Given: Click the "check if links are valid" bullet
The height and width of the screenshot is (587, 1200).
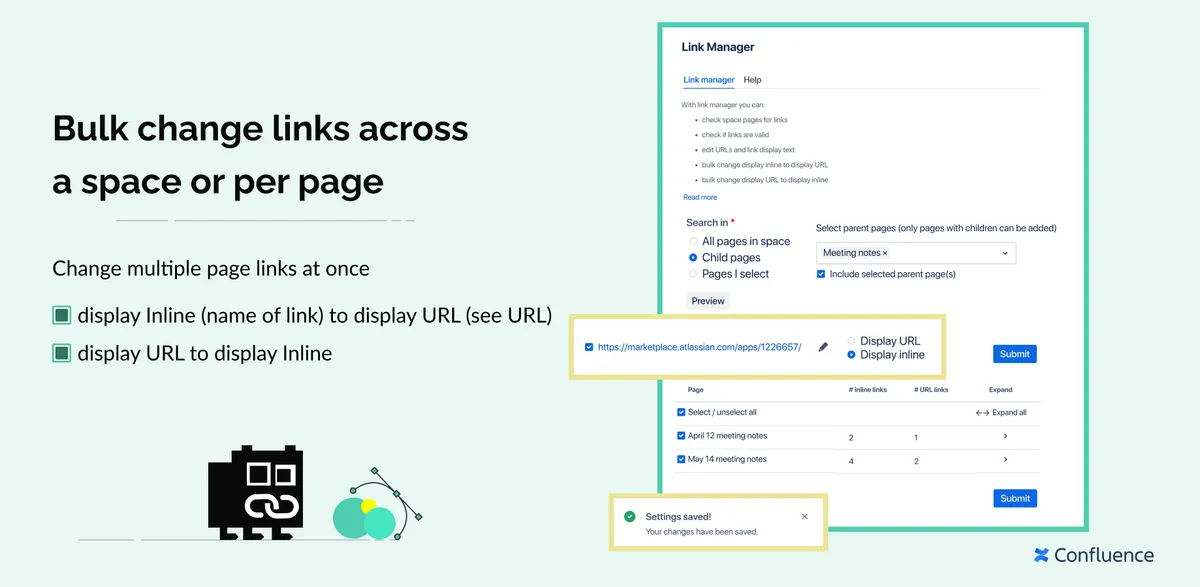Looking at the screenshot, I should pyautogui.click(x=735, y=135).
